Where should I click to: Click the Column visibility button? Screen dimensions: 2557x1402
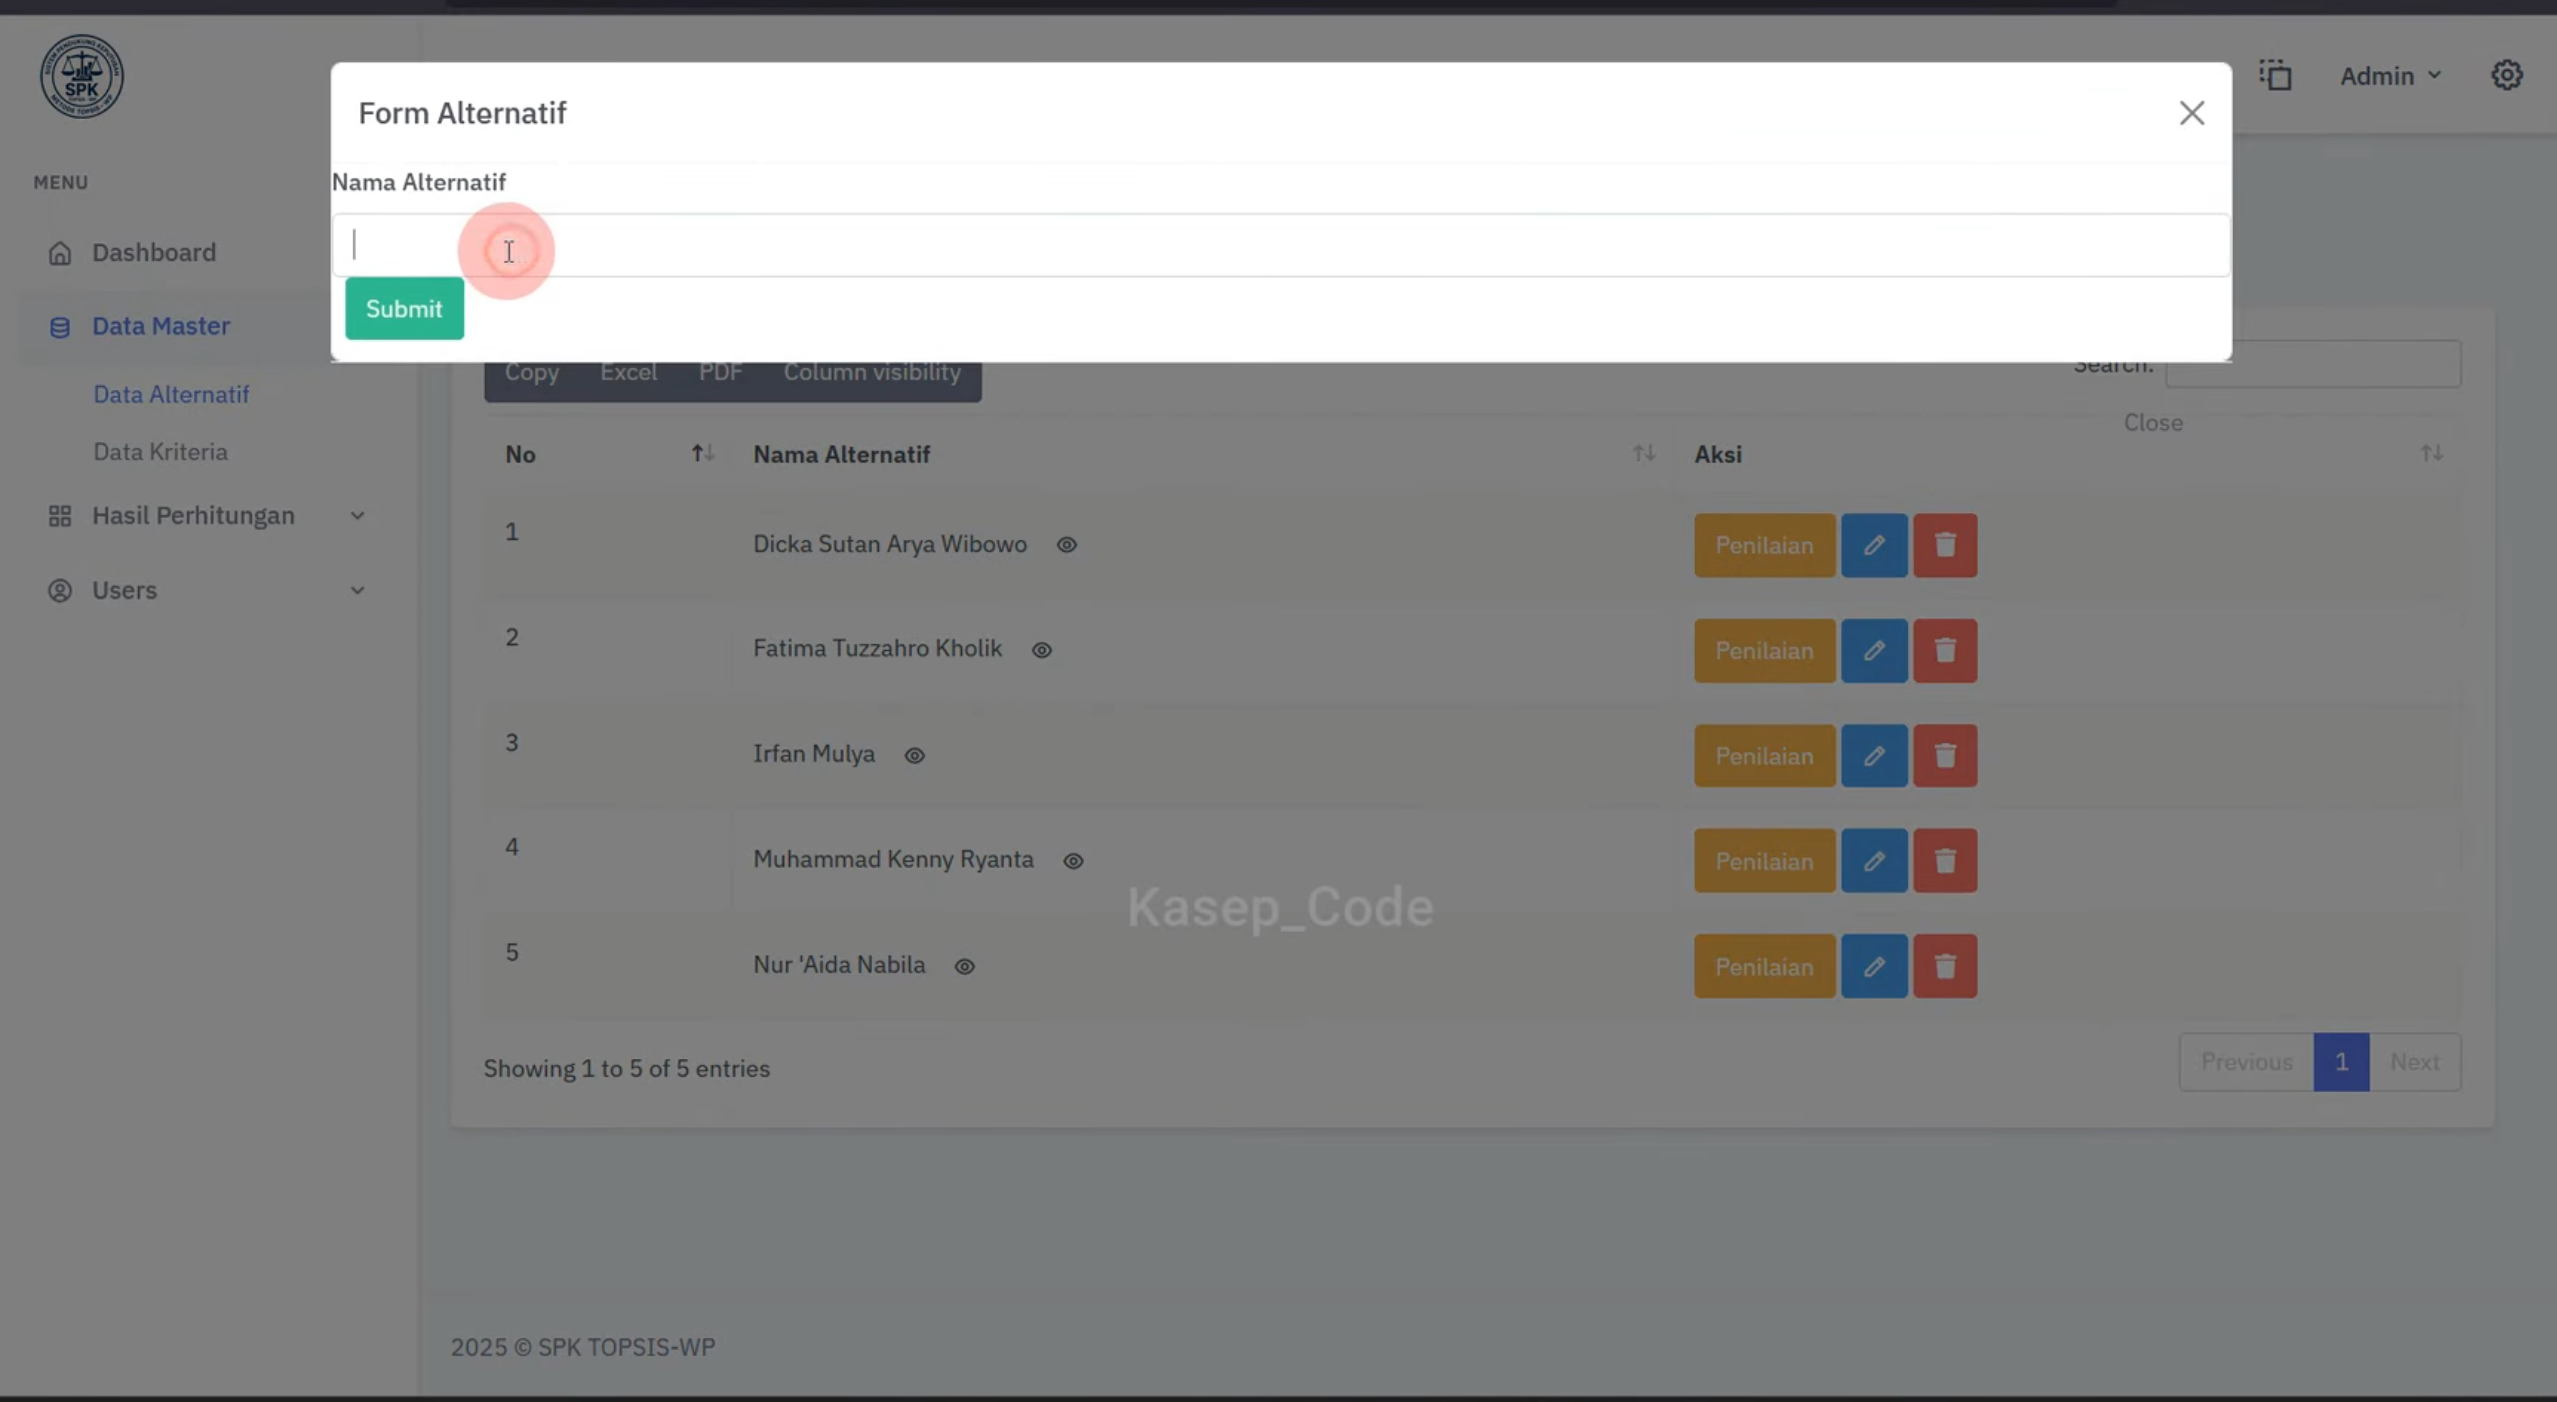point(871,372)
